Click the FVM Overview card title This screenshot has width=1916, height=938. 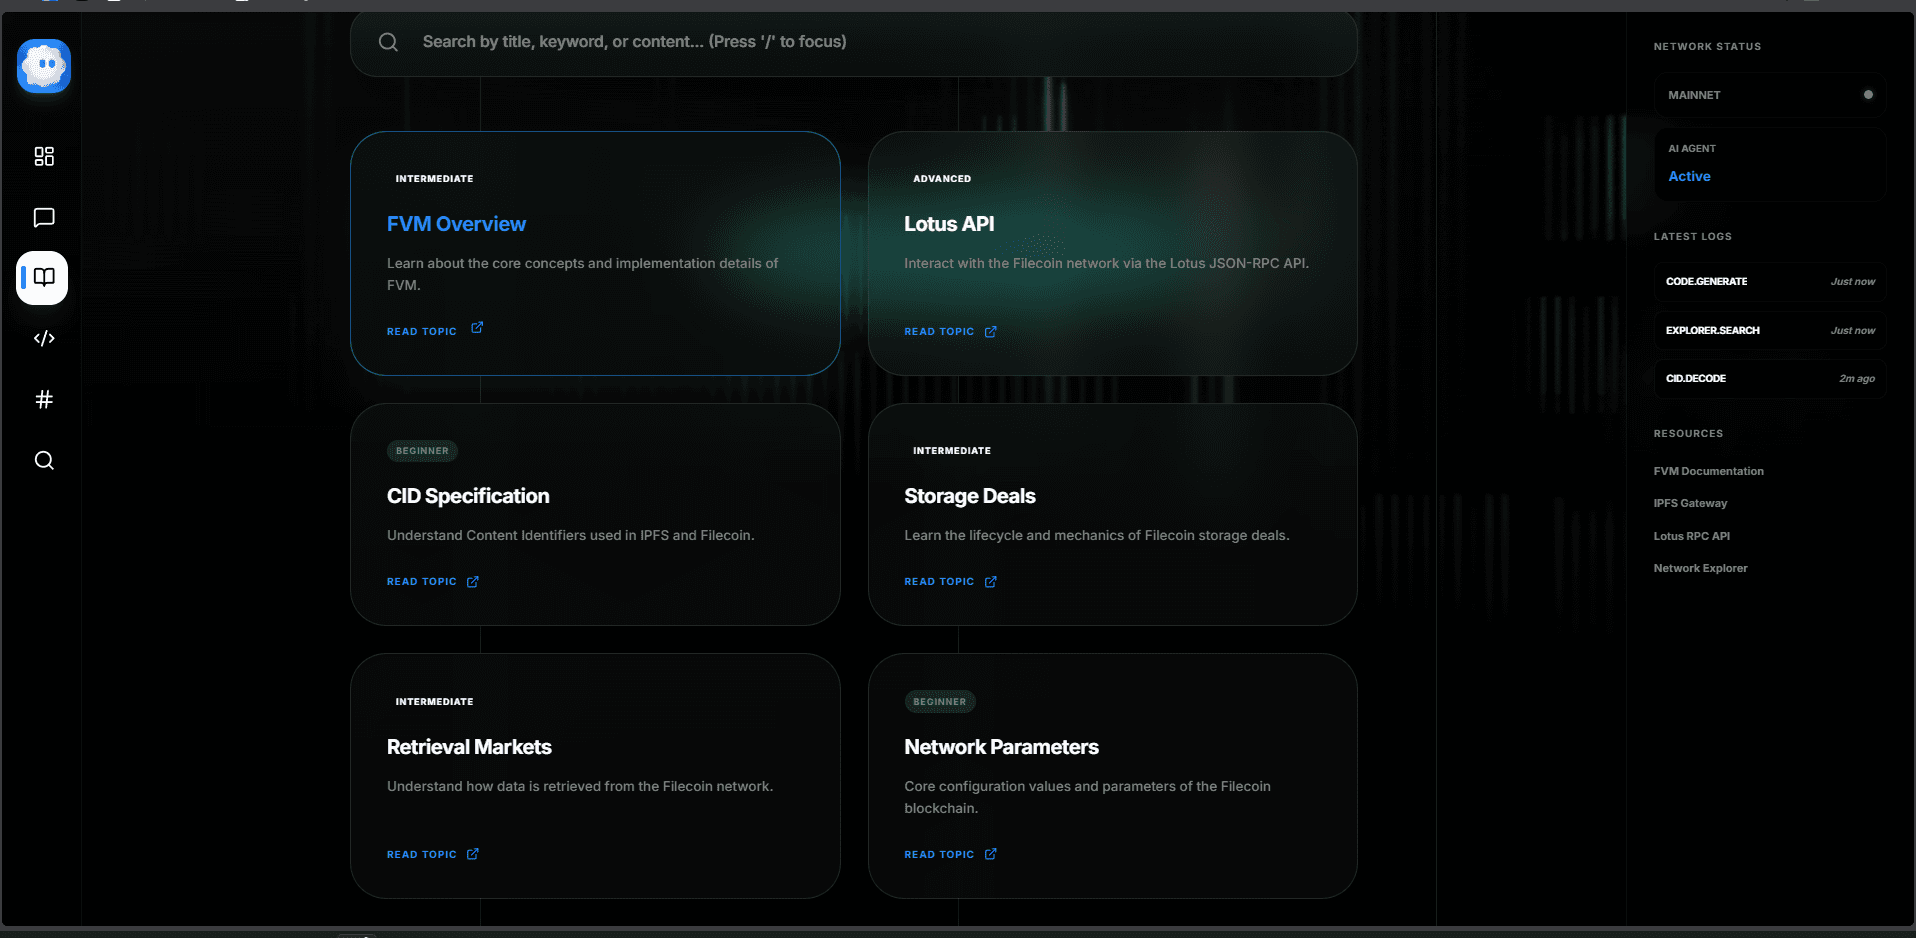456,224
